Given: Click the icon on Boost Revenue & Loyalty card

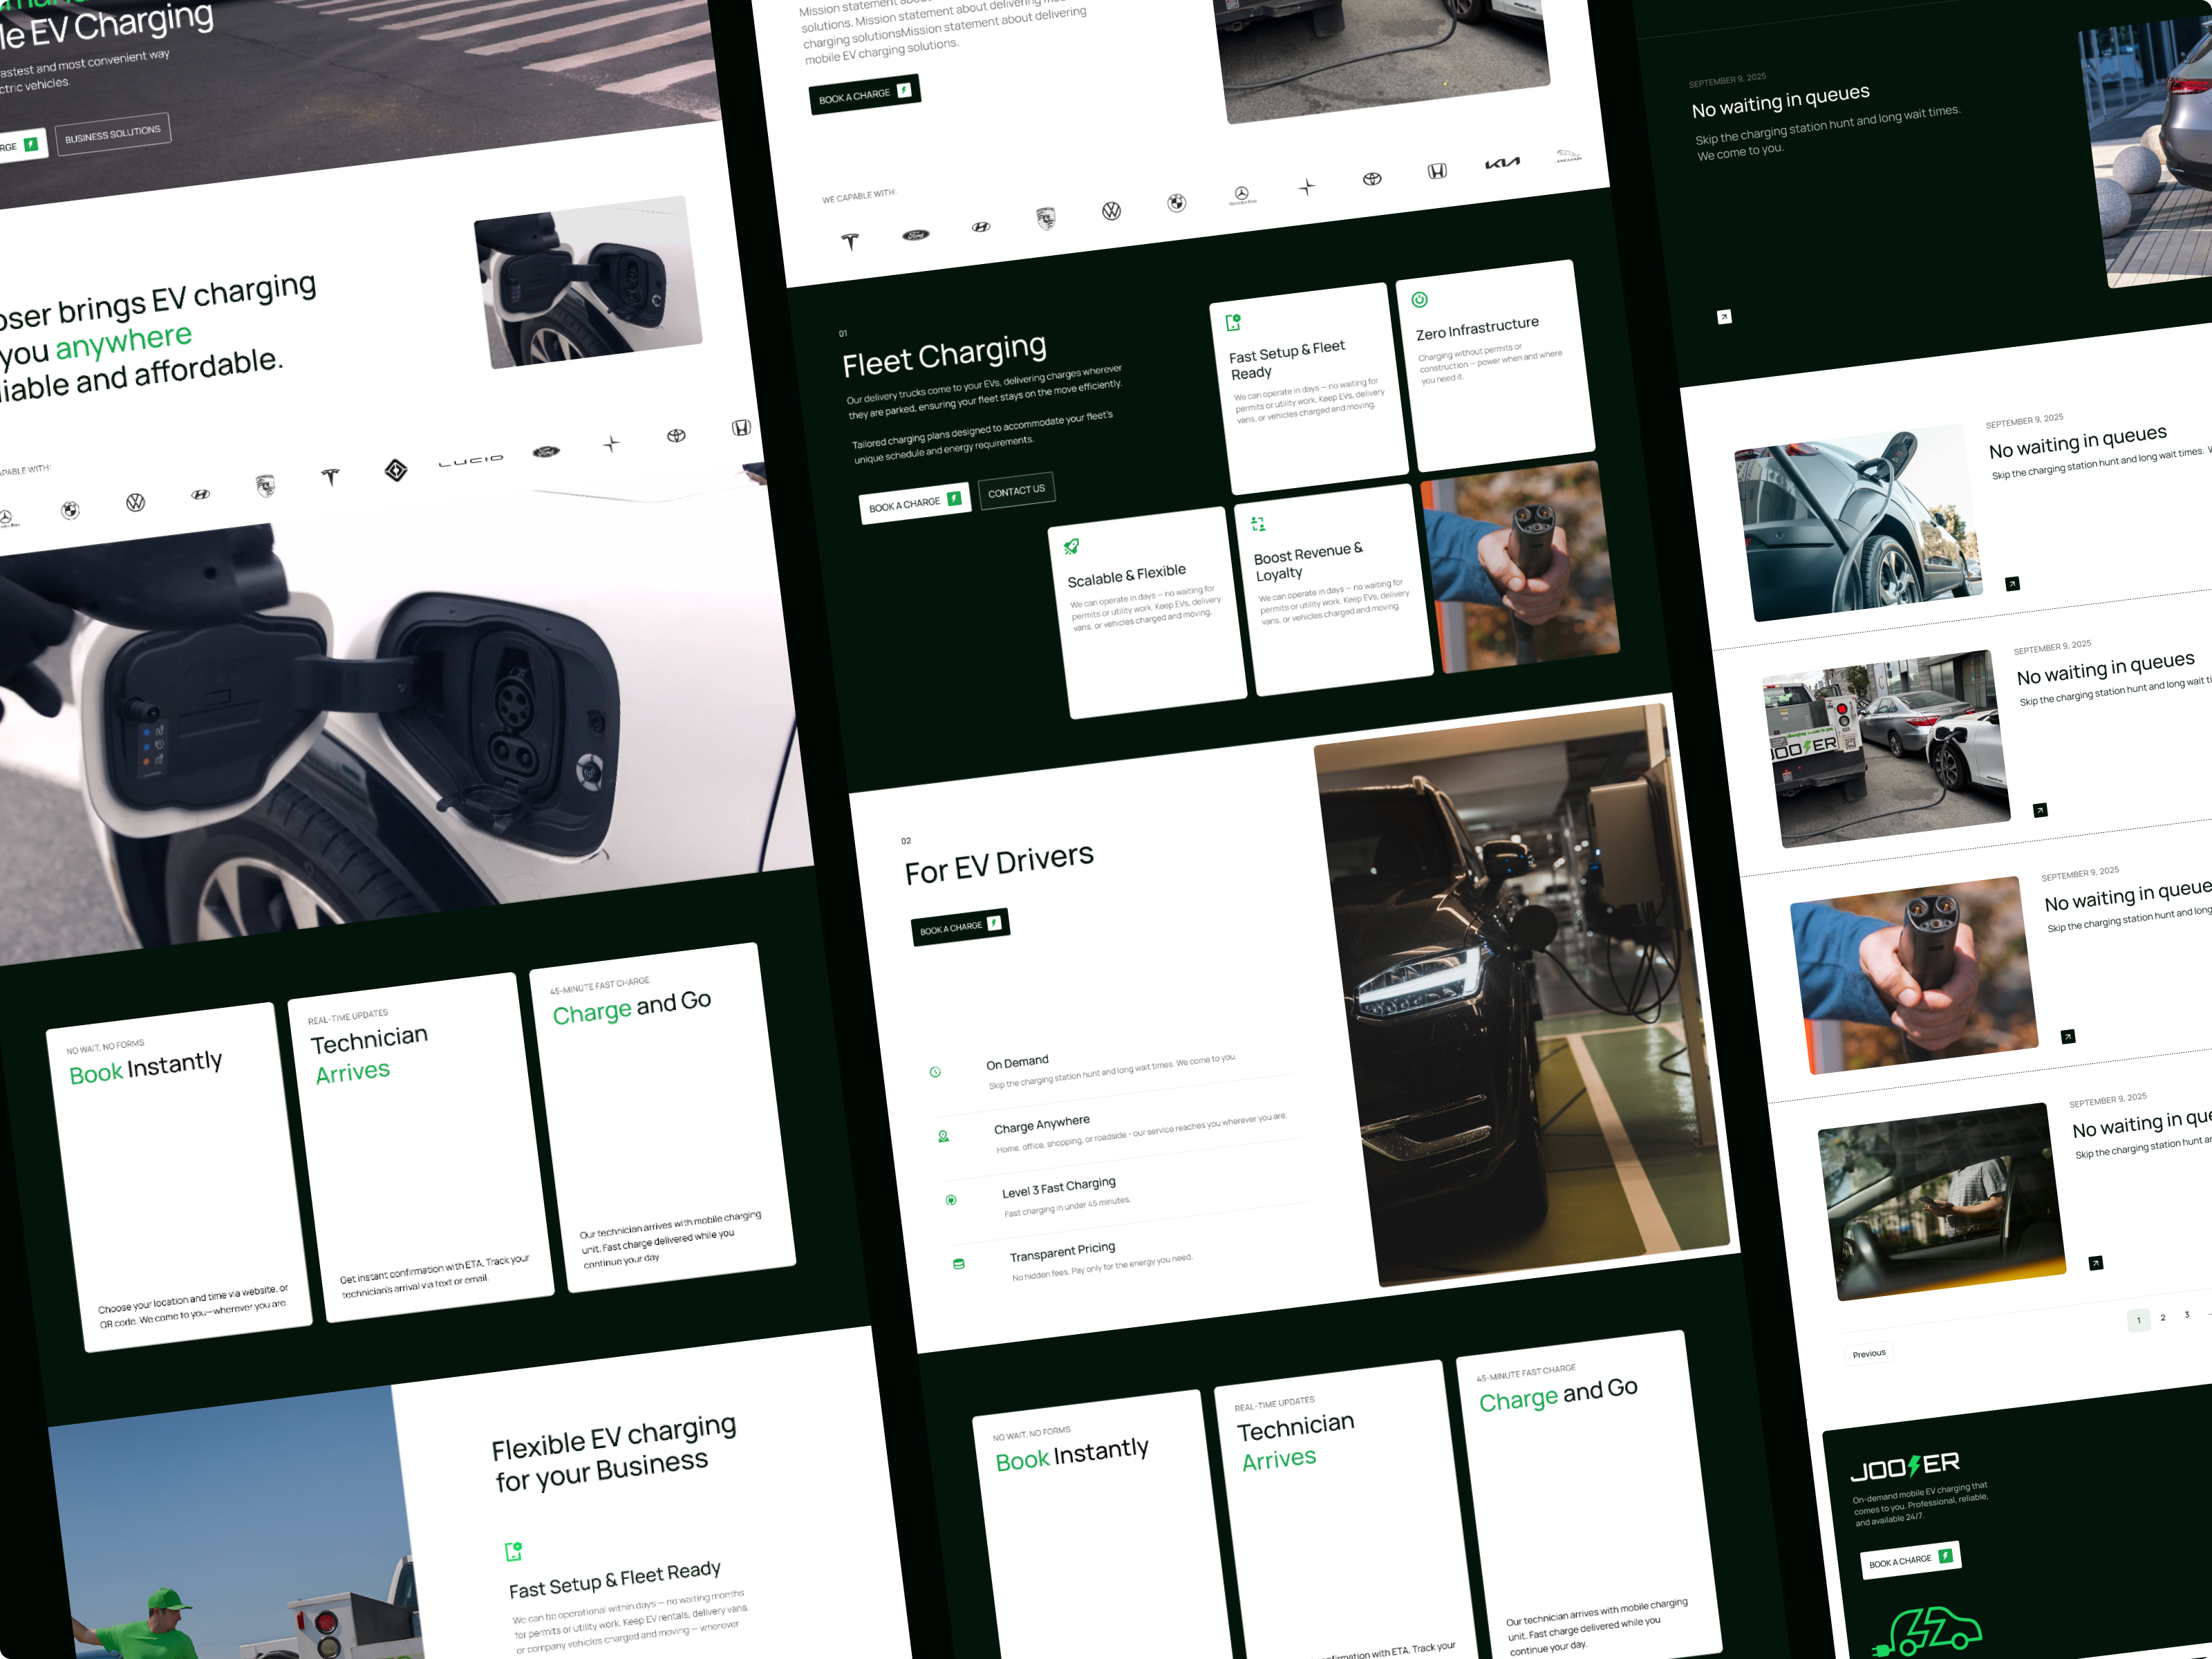Looking at the screenshot, I should (x=1258, y=523).
